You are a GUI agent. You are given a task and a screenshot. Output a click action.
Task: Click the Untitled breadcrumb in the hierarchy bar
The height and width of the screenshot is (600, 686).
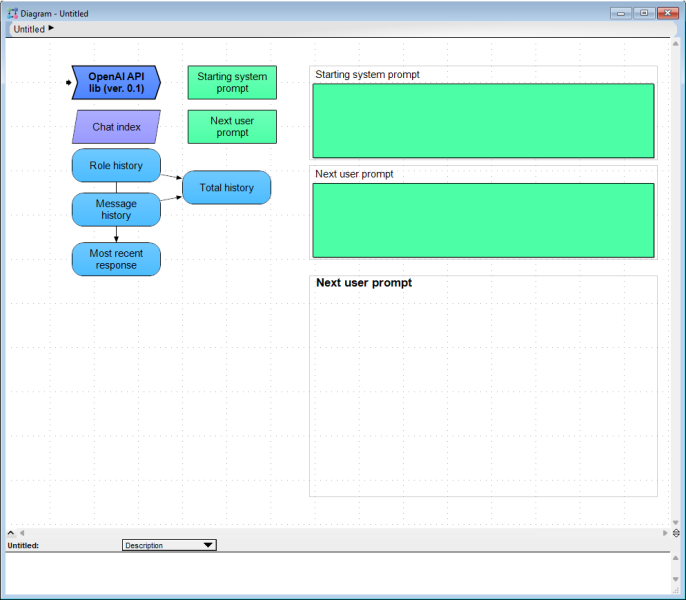29,29
